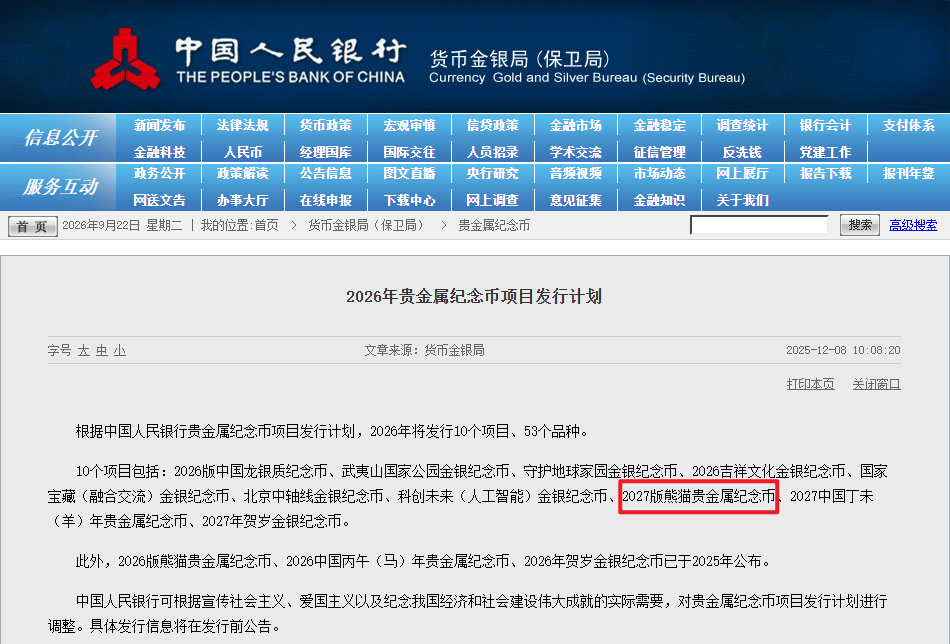Click 关闭窗口 to close the window
The height and width of the screenshot is (644, 950).
[876, 384]
